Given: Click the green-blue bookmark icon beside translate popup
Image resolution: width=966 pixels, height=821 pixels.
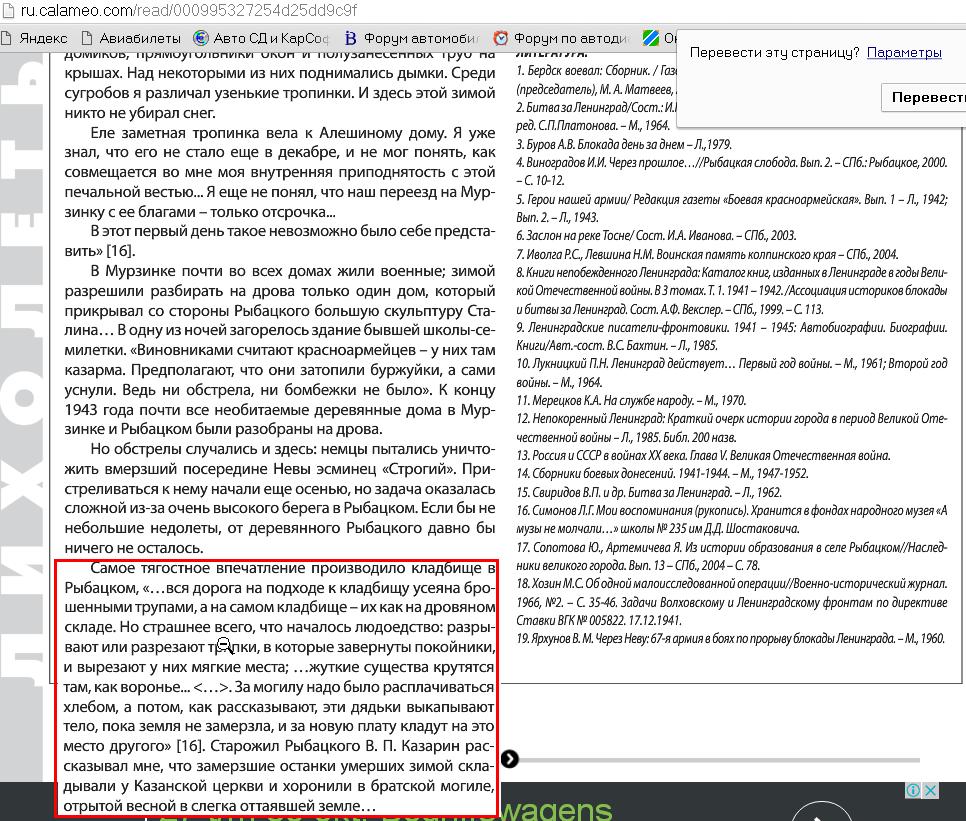Looking at the screenshot, I should 650,38.
